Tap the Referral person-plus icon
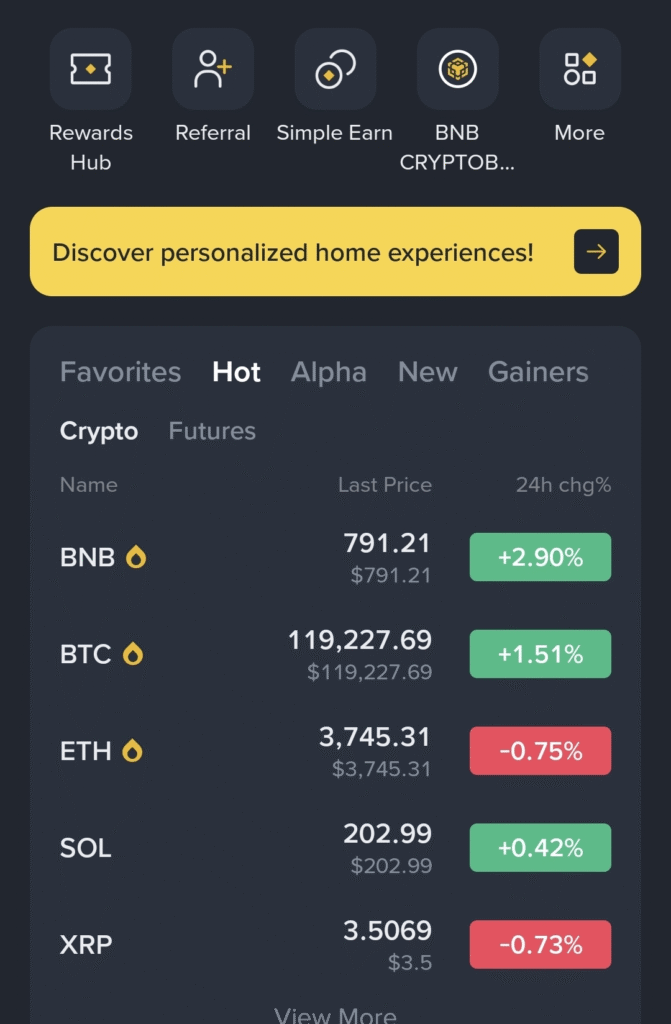The image size is (671, 1024). (x=213, y=69)
